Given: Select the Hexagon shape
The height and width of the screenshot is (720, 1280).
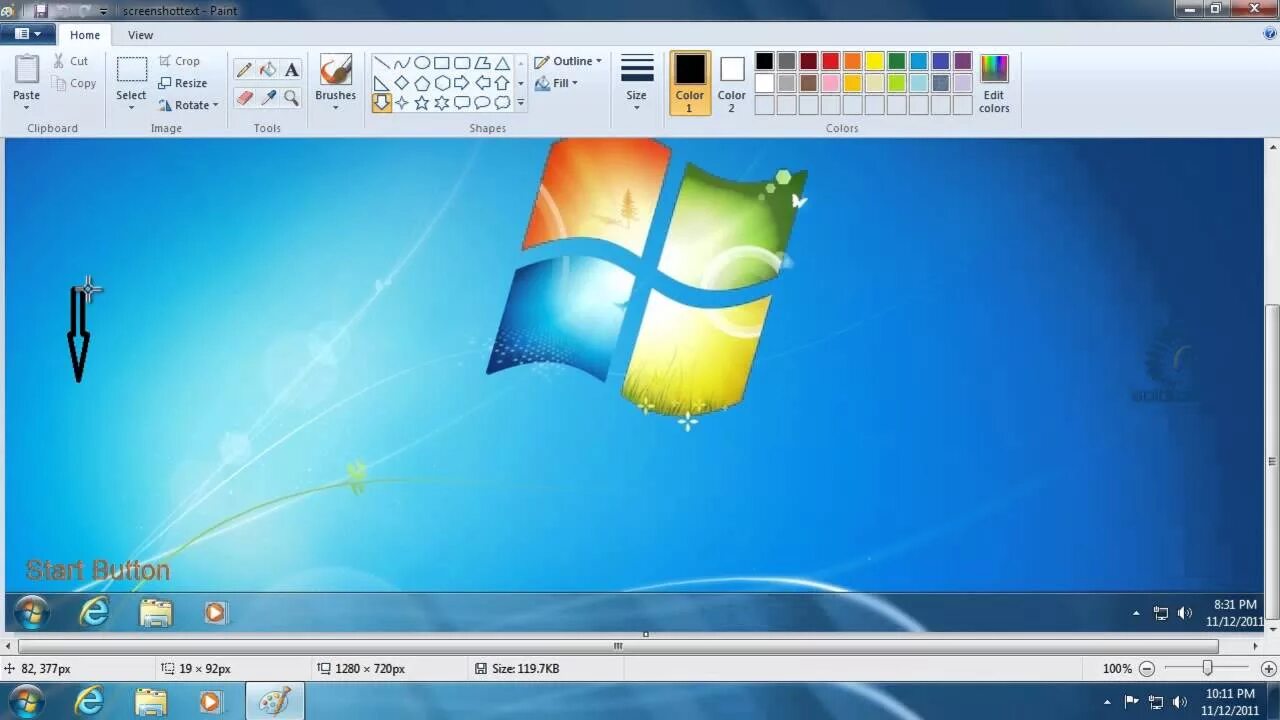Looking at the screenshot, I should coord(442,83).
